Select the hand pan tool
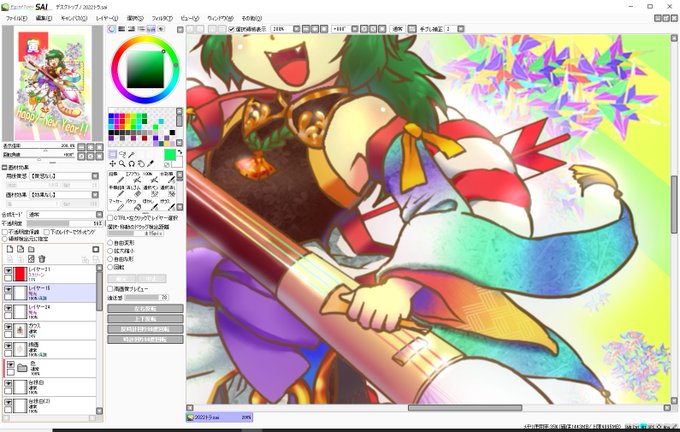This screenshot has width=680, height=432. (141, 164)
